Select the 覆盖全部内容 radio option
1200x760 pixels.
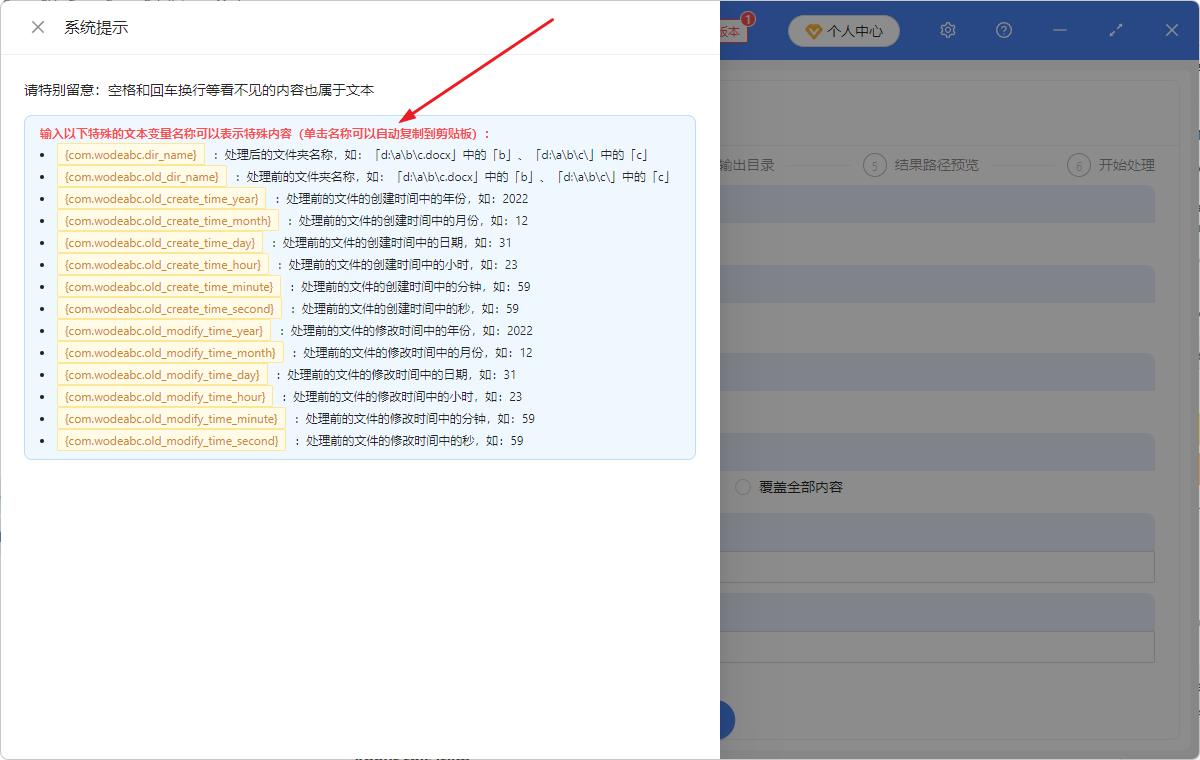coord(741,486)
